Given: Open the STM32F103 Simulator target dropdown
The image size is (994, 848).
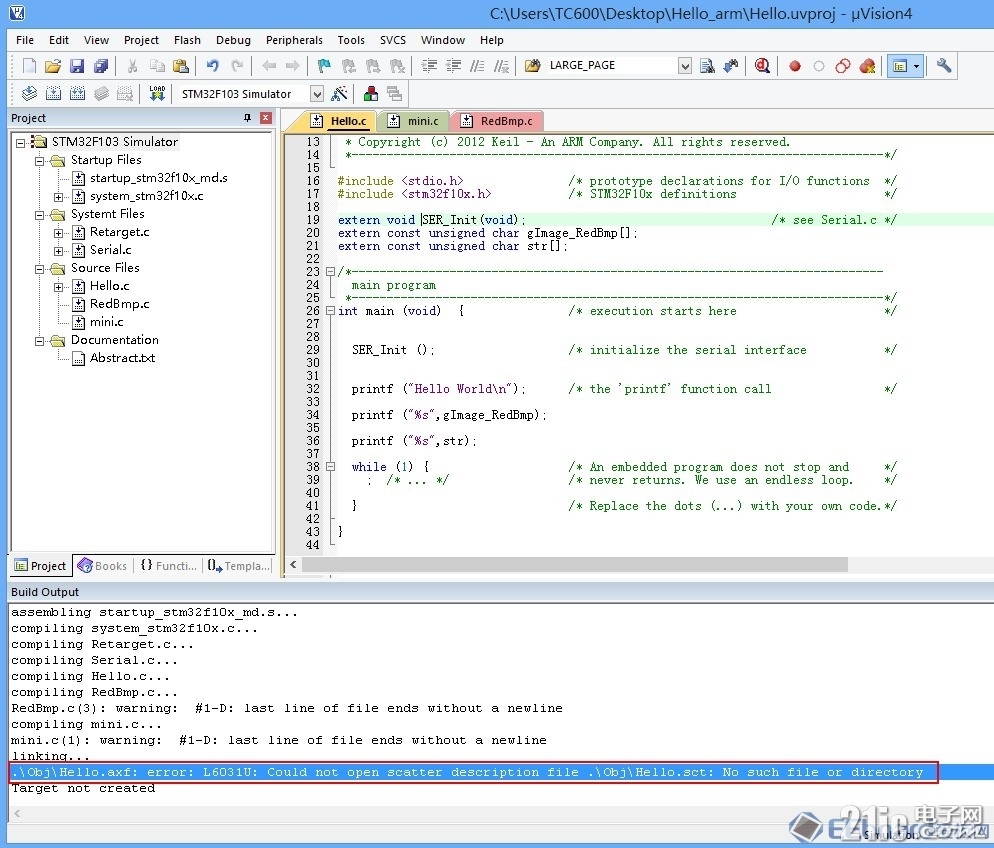Looking at the screenshot, I should tap(317, 94).
